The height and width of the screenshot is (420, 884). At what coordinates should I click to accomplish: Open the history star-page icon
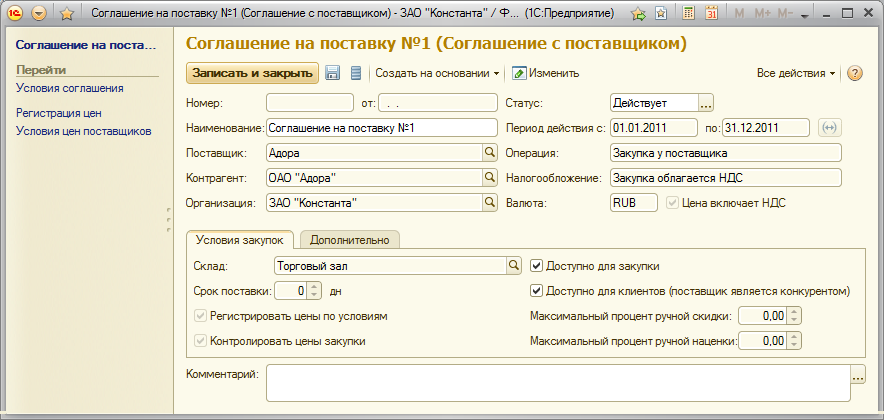[661, 14]
